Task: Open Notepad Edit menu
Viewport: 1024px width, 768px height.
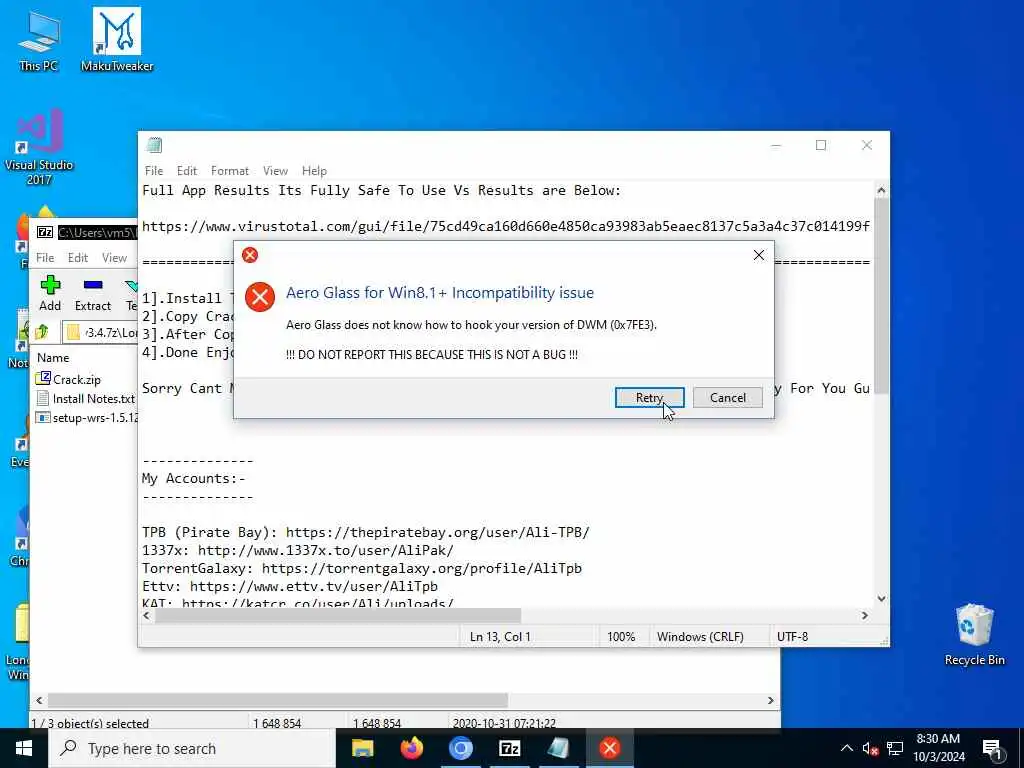Action: [187, 170]
